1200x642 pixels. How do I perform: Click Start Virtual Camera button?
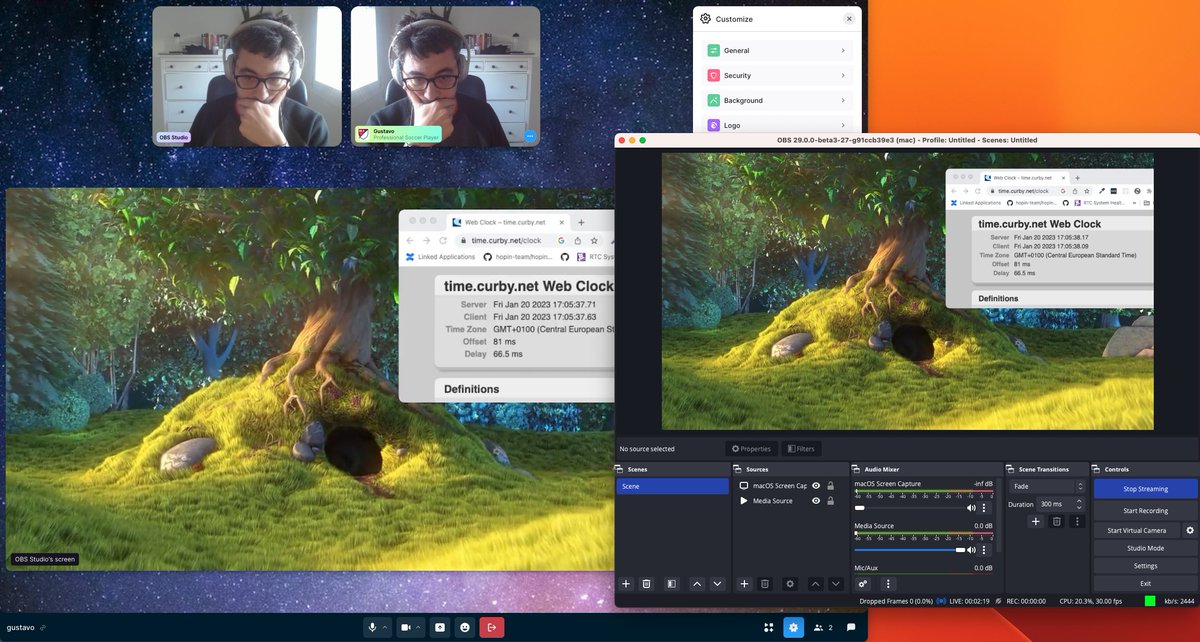tap(1137, 530)
